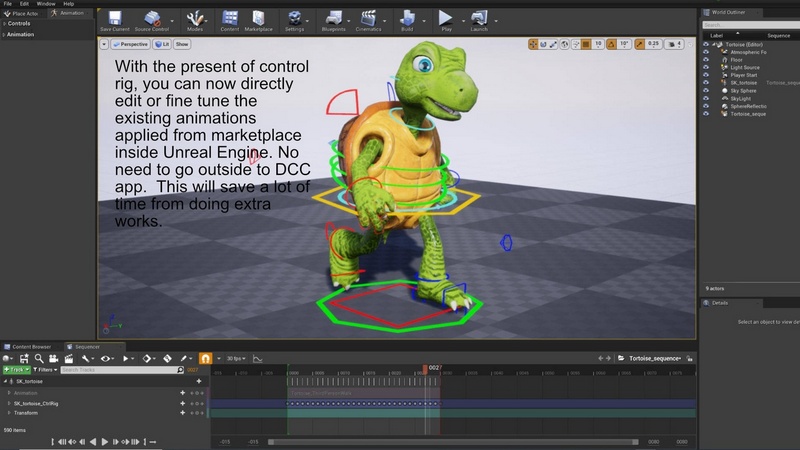Switch to the Content Browser tab
Image resolution: width=800 pixels, height=450 pixels.
pyautogui.click(x=30, y=347)
